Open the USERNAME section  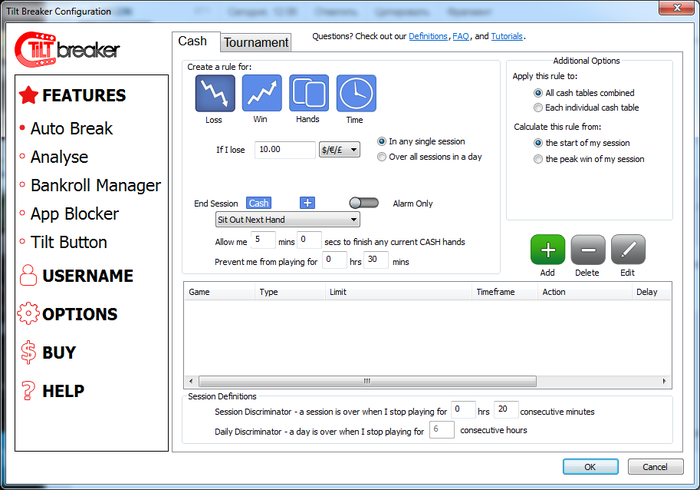[x=88, y=276]
